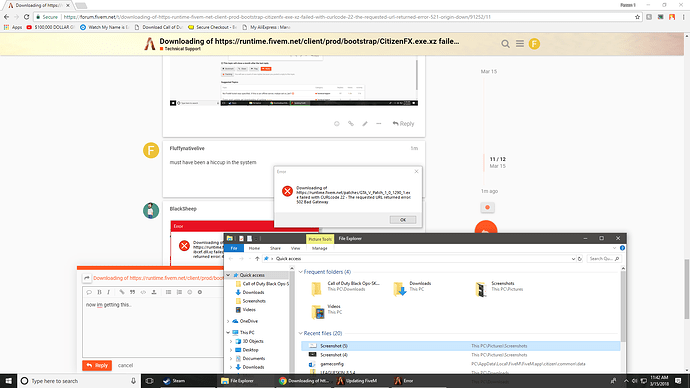The height and width of the screenshot is (388, 690).
Task: Open emoji picker in reply editor
Action: click(x=190, y=292)
